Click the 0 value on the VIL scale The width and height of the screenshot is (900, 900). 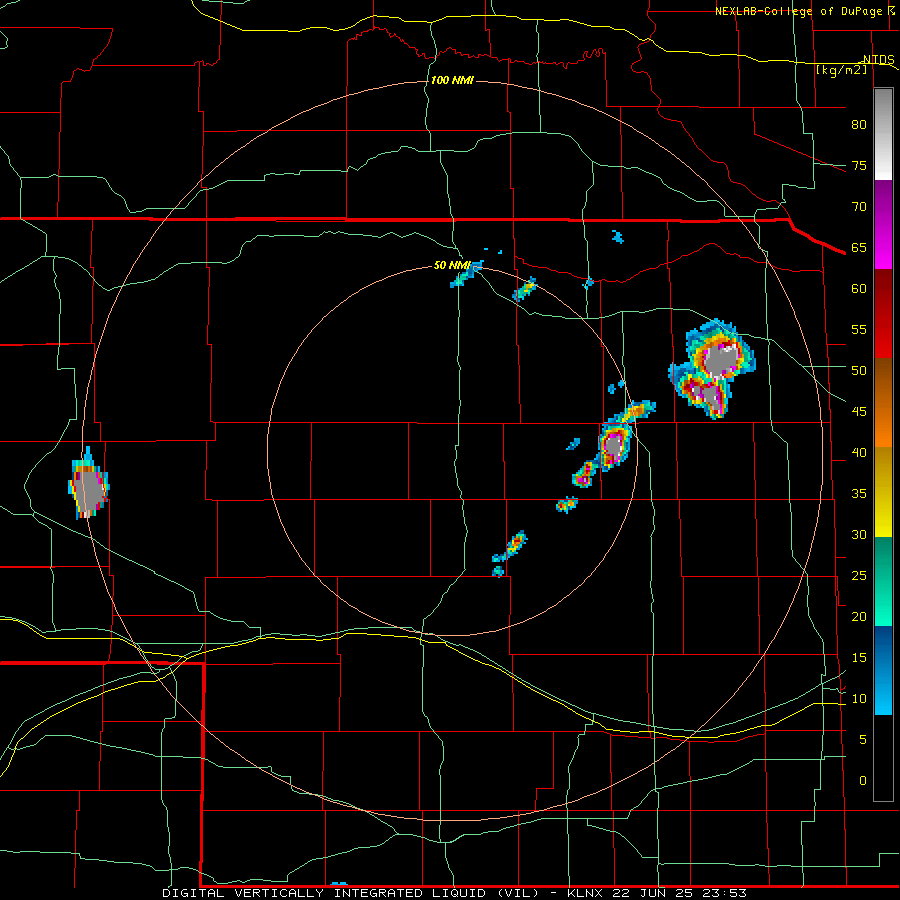coord(863,781)
